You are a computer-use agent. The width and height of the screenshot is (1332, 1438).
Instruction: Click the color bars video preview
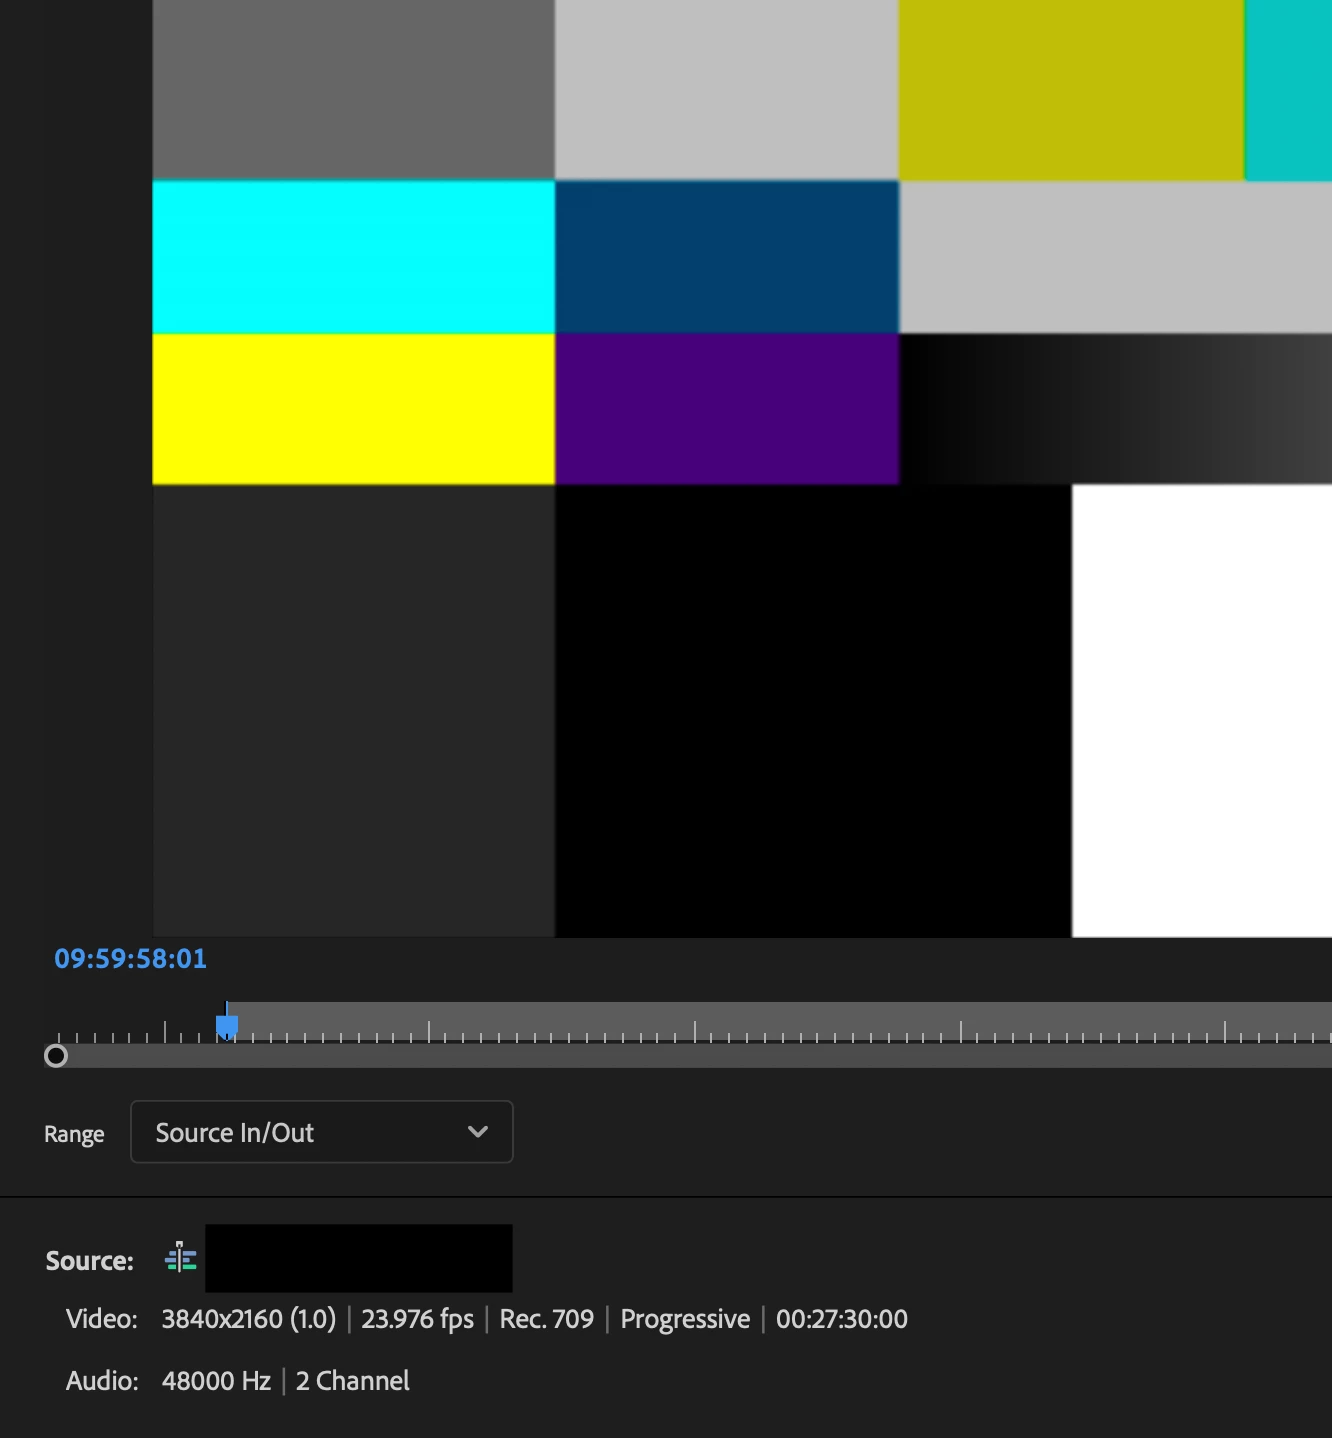tap(742, 468)
